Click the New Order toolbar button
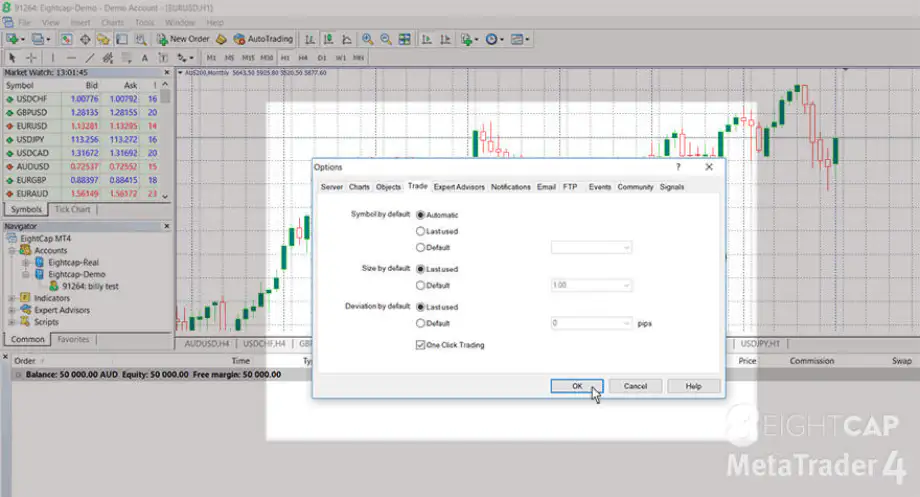The image size is (920, 497). [183, 39]
